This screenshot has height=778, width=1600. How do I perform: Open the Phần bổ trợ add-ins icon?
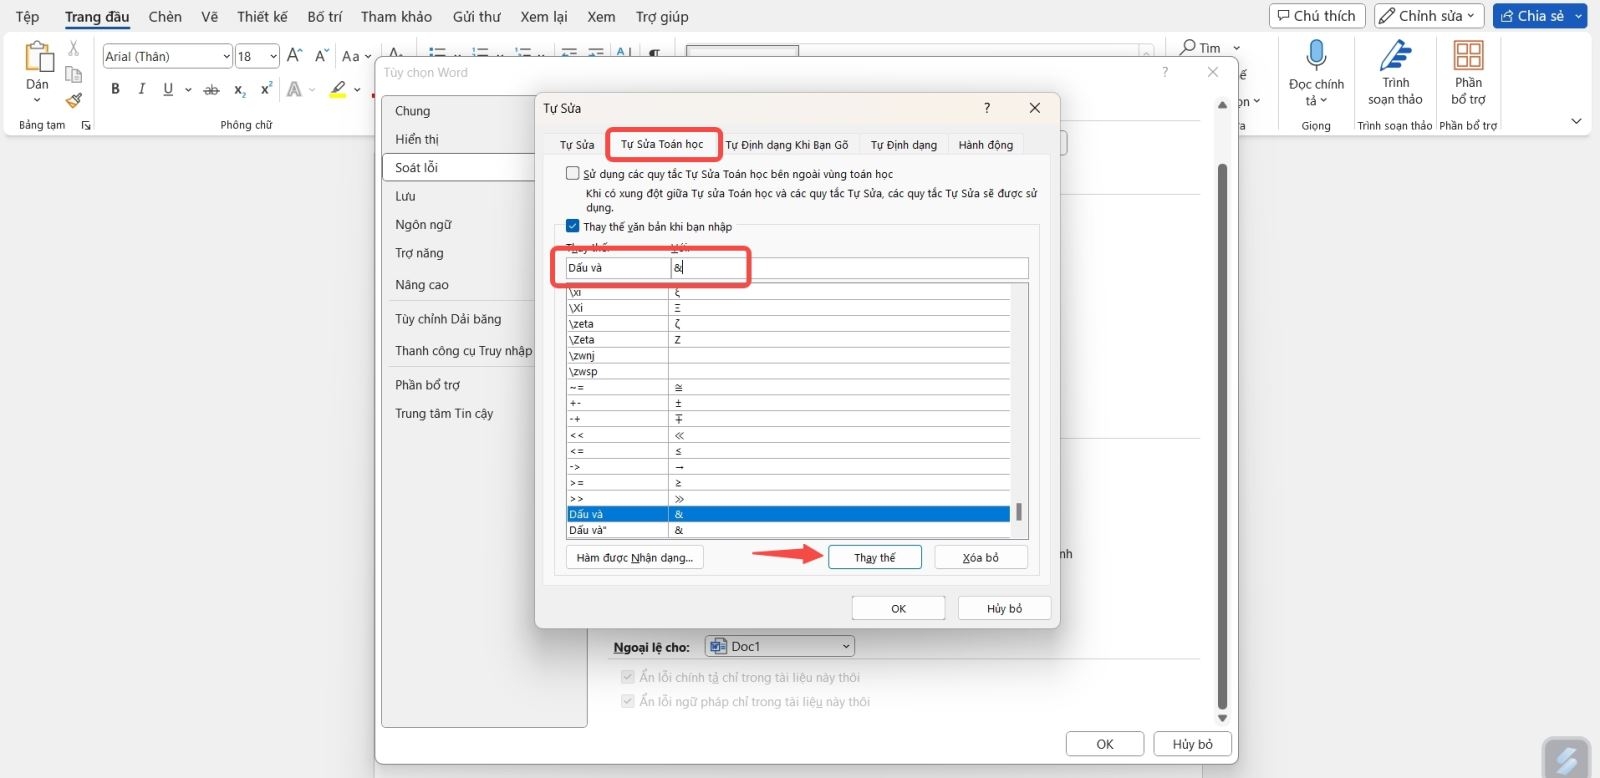coord(1468,55)
